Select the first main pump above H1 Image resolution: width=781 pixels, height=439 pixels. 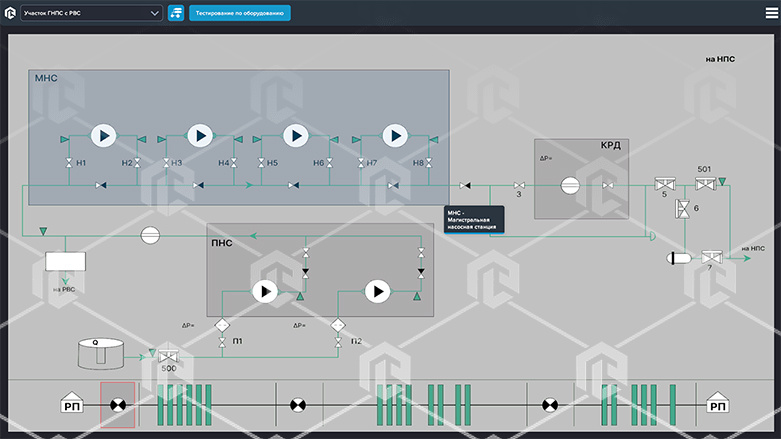point(104,135)
